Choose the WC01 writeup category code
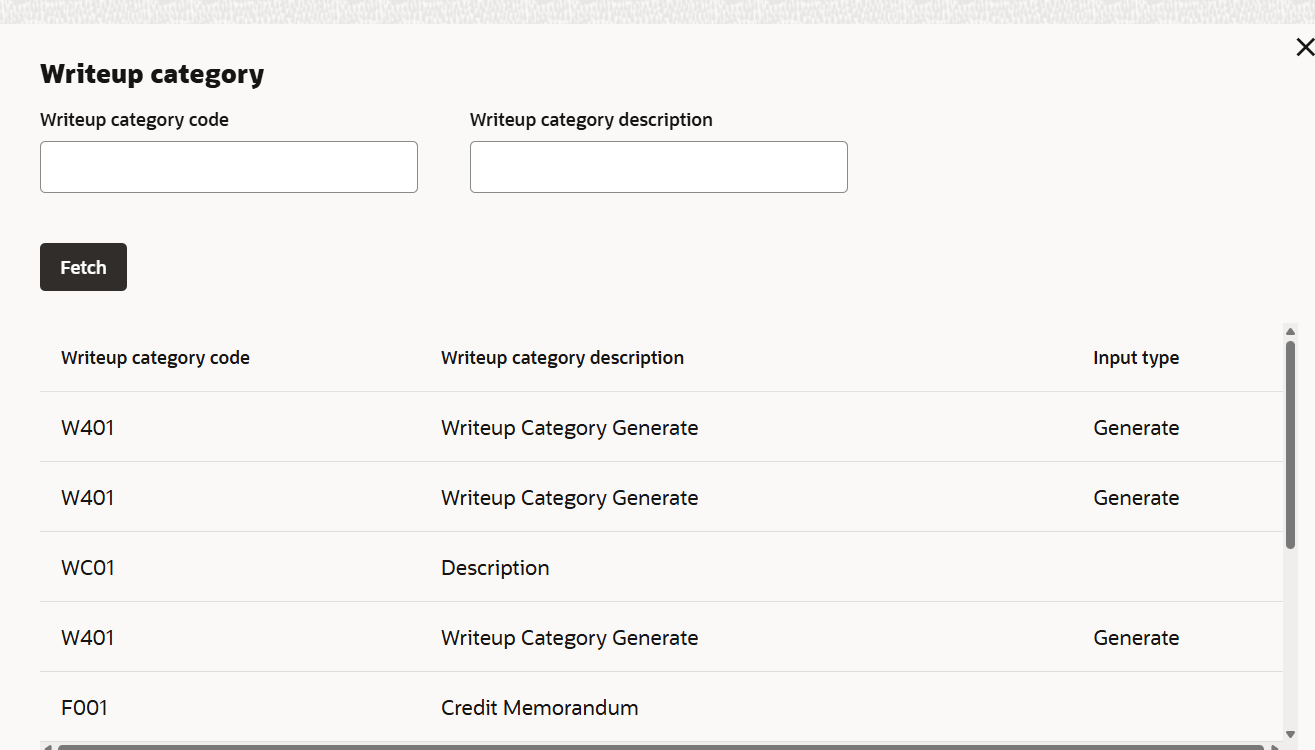1315x750 pixels. (88, 568)
